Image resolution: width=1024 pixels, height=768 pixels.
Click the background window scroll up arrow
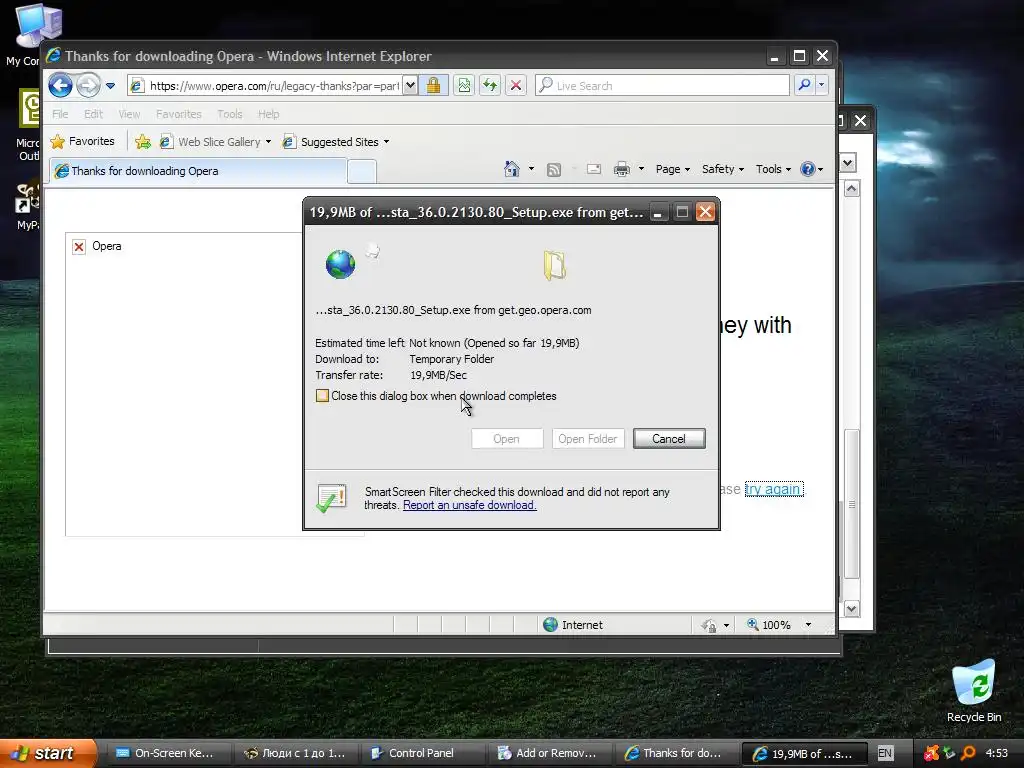coord(852,189)
